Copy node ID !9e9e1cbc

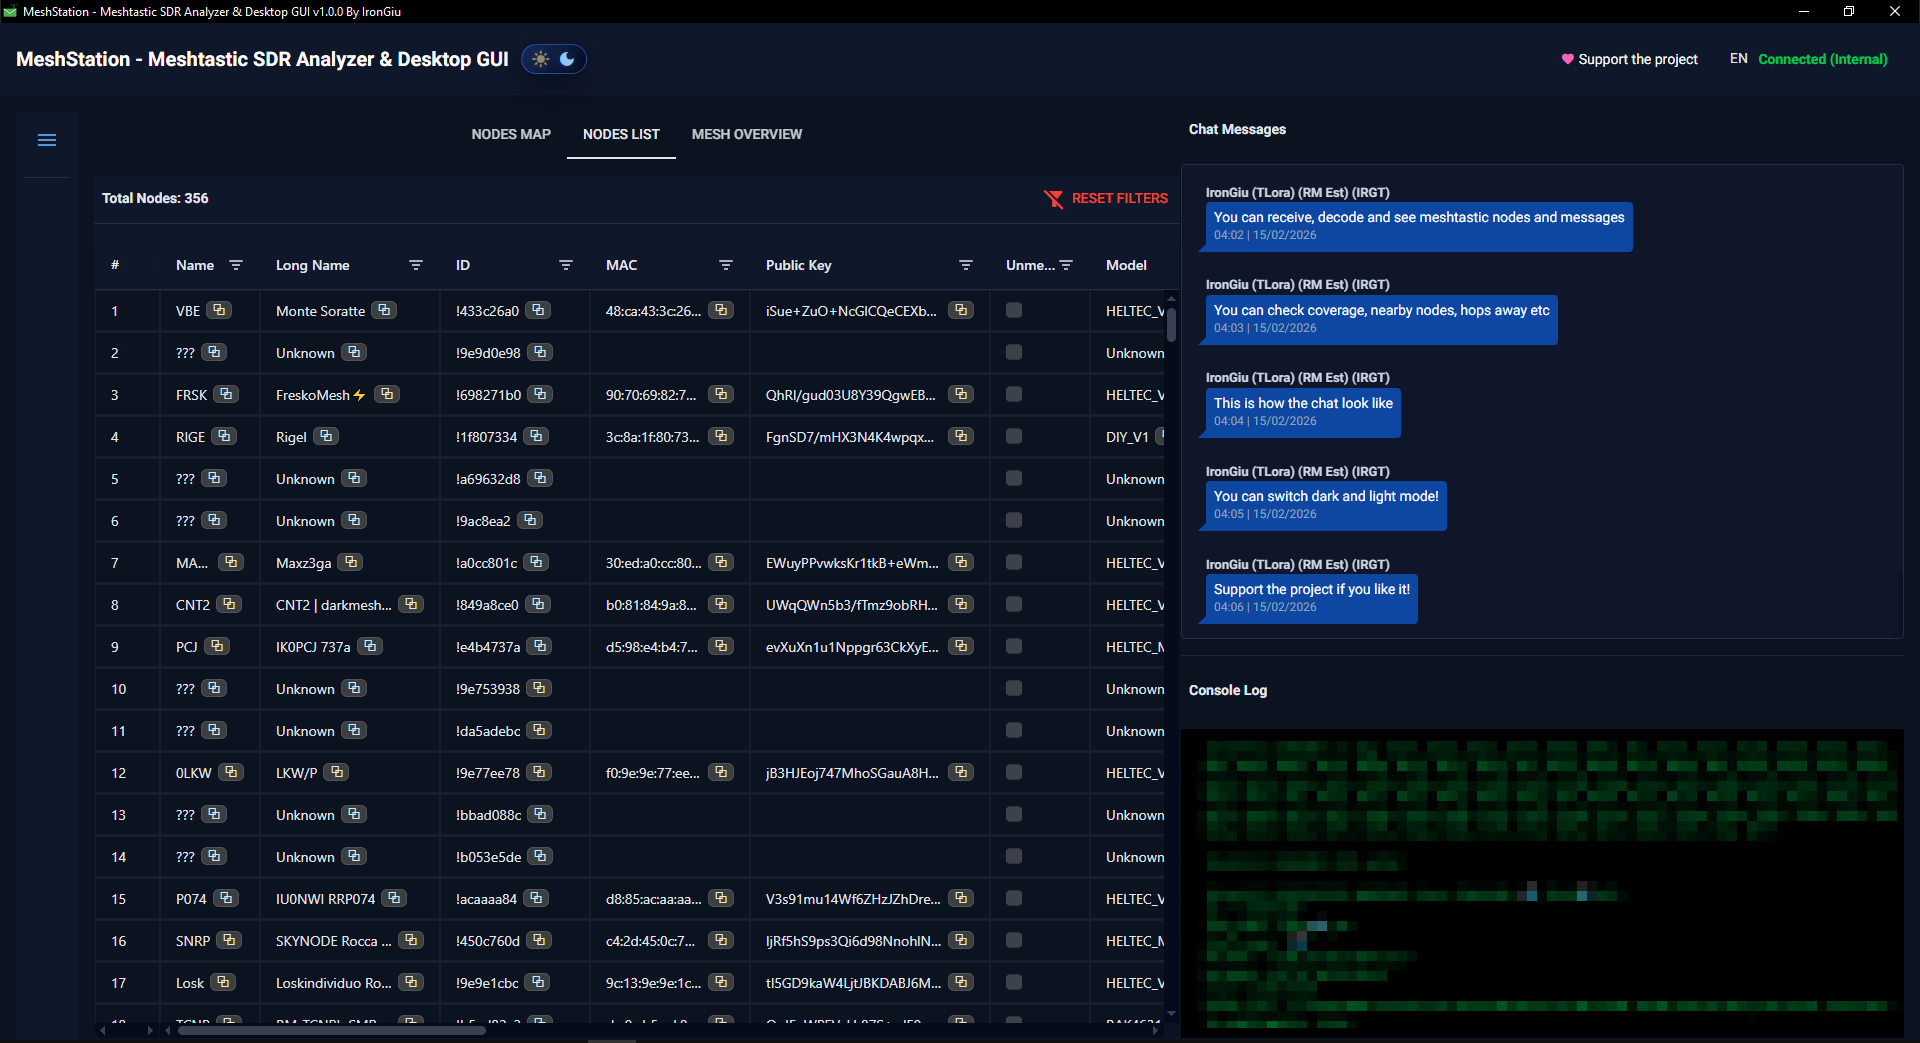pyautogui.click(x=538, y=982)
